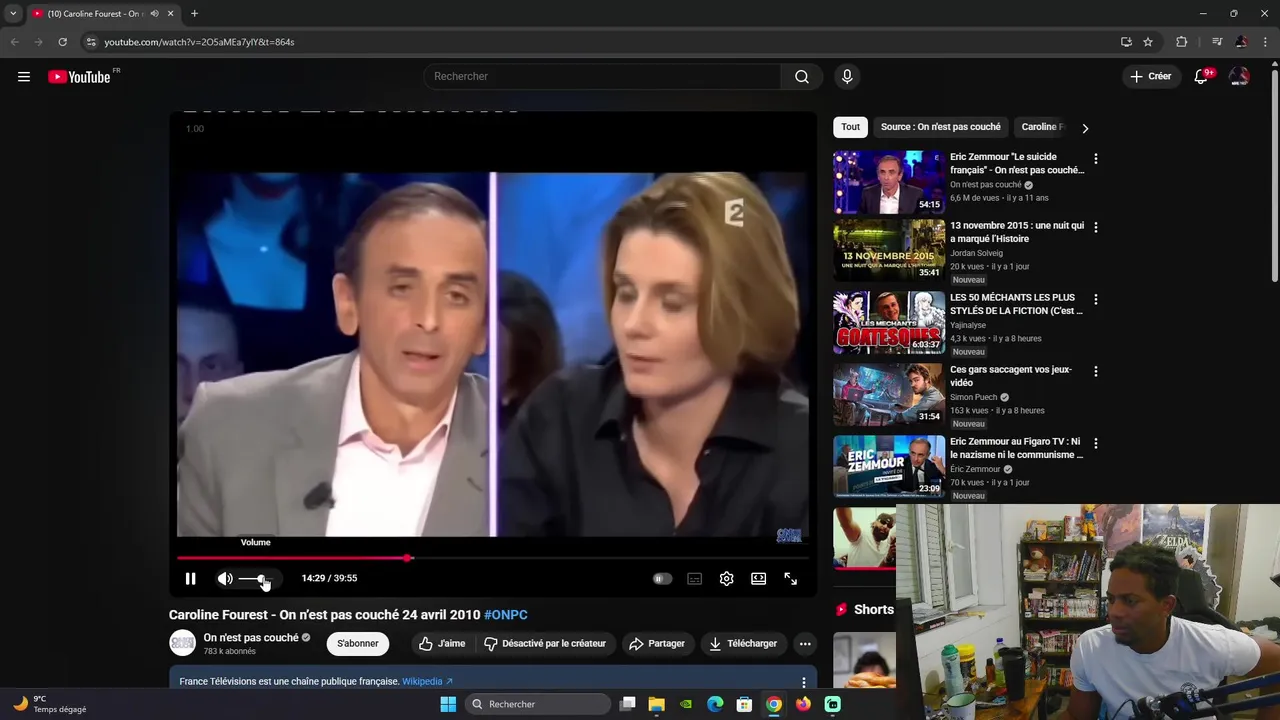This screenshot has height=720, width=1280.
Task: Mute the video with the speaker icon
Action: 225,578
